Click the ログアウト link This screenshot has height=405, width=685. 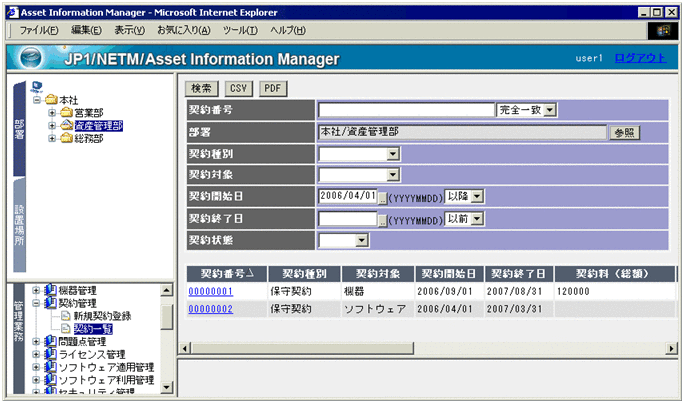[640, 58]
